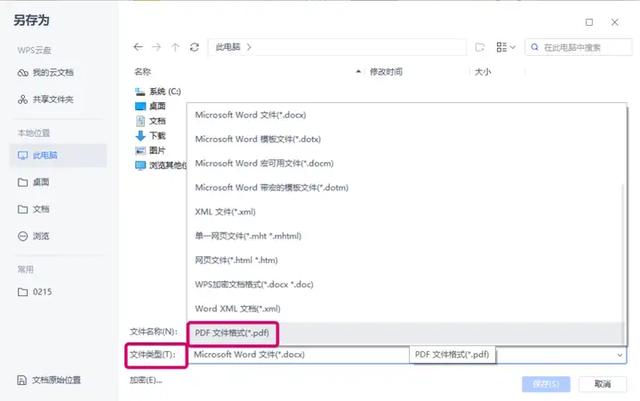Click the 取消 button
The width and height of the screenshot is (640, 401).
point(602,384)
